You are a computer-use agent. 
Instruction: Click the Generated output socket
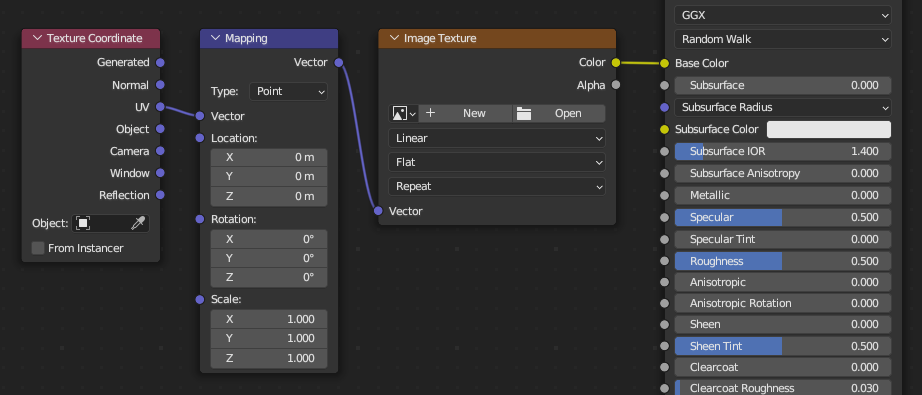[x=160, y=62]
